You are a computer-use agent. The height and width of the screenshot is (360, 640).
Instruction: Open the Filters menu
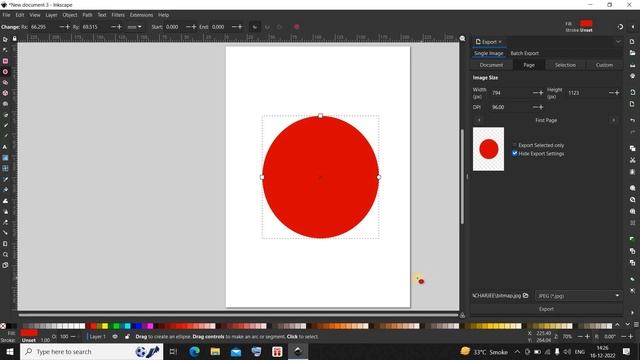(x=118, y=15)
